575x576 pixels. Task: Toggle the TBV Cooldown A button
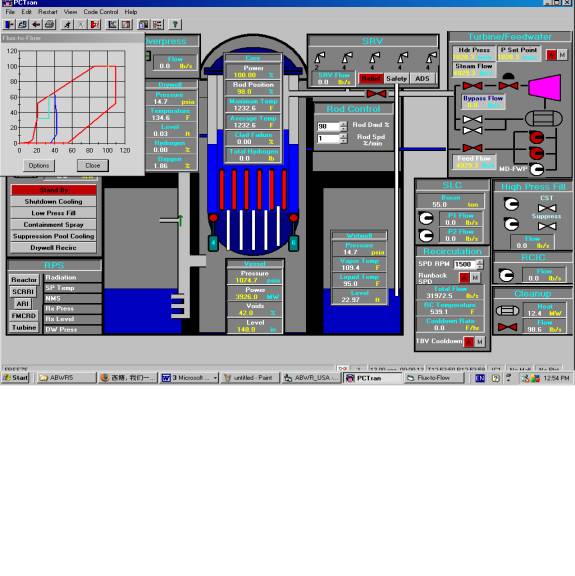point(469,342)
